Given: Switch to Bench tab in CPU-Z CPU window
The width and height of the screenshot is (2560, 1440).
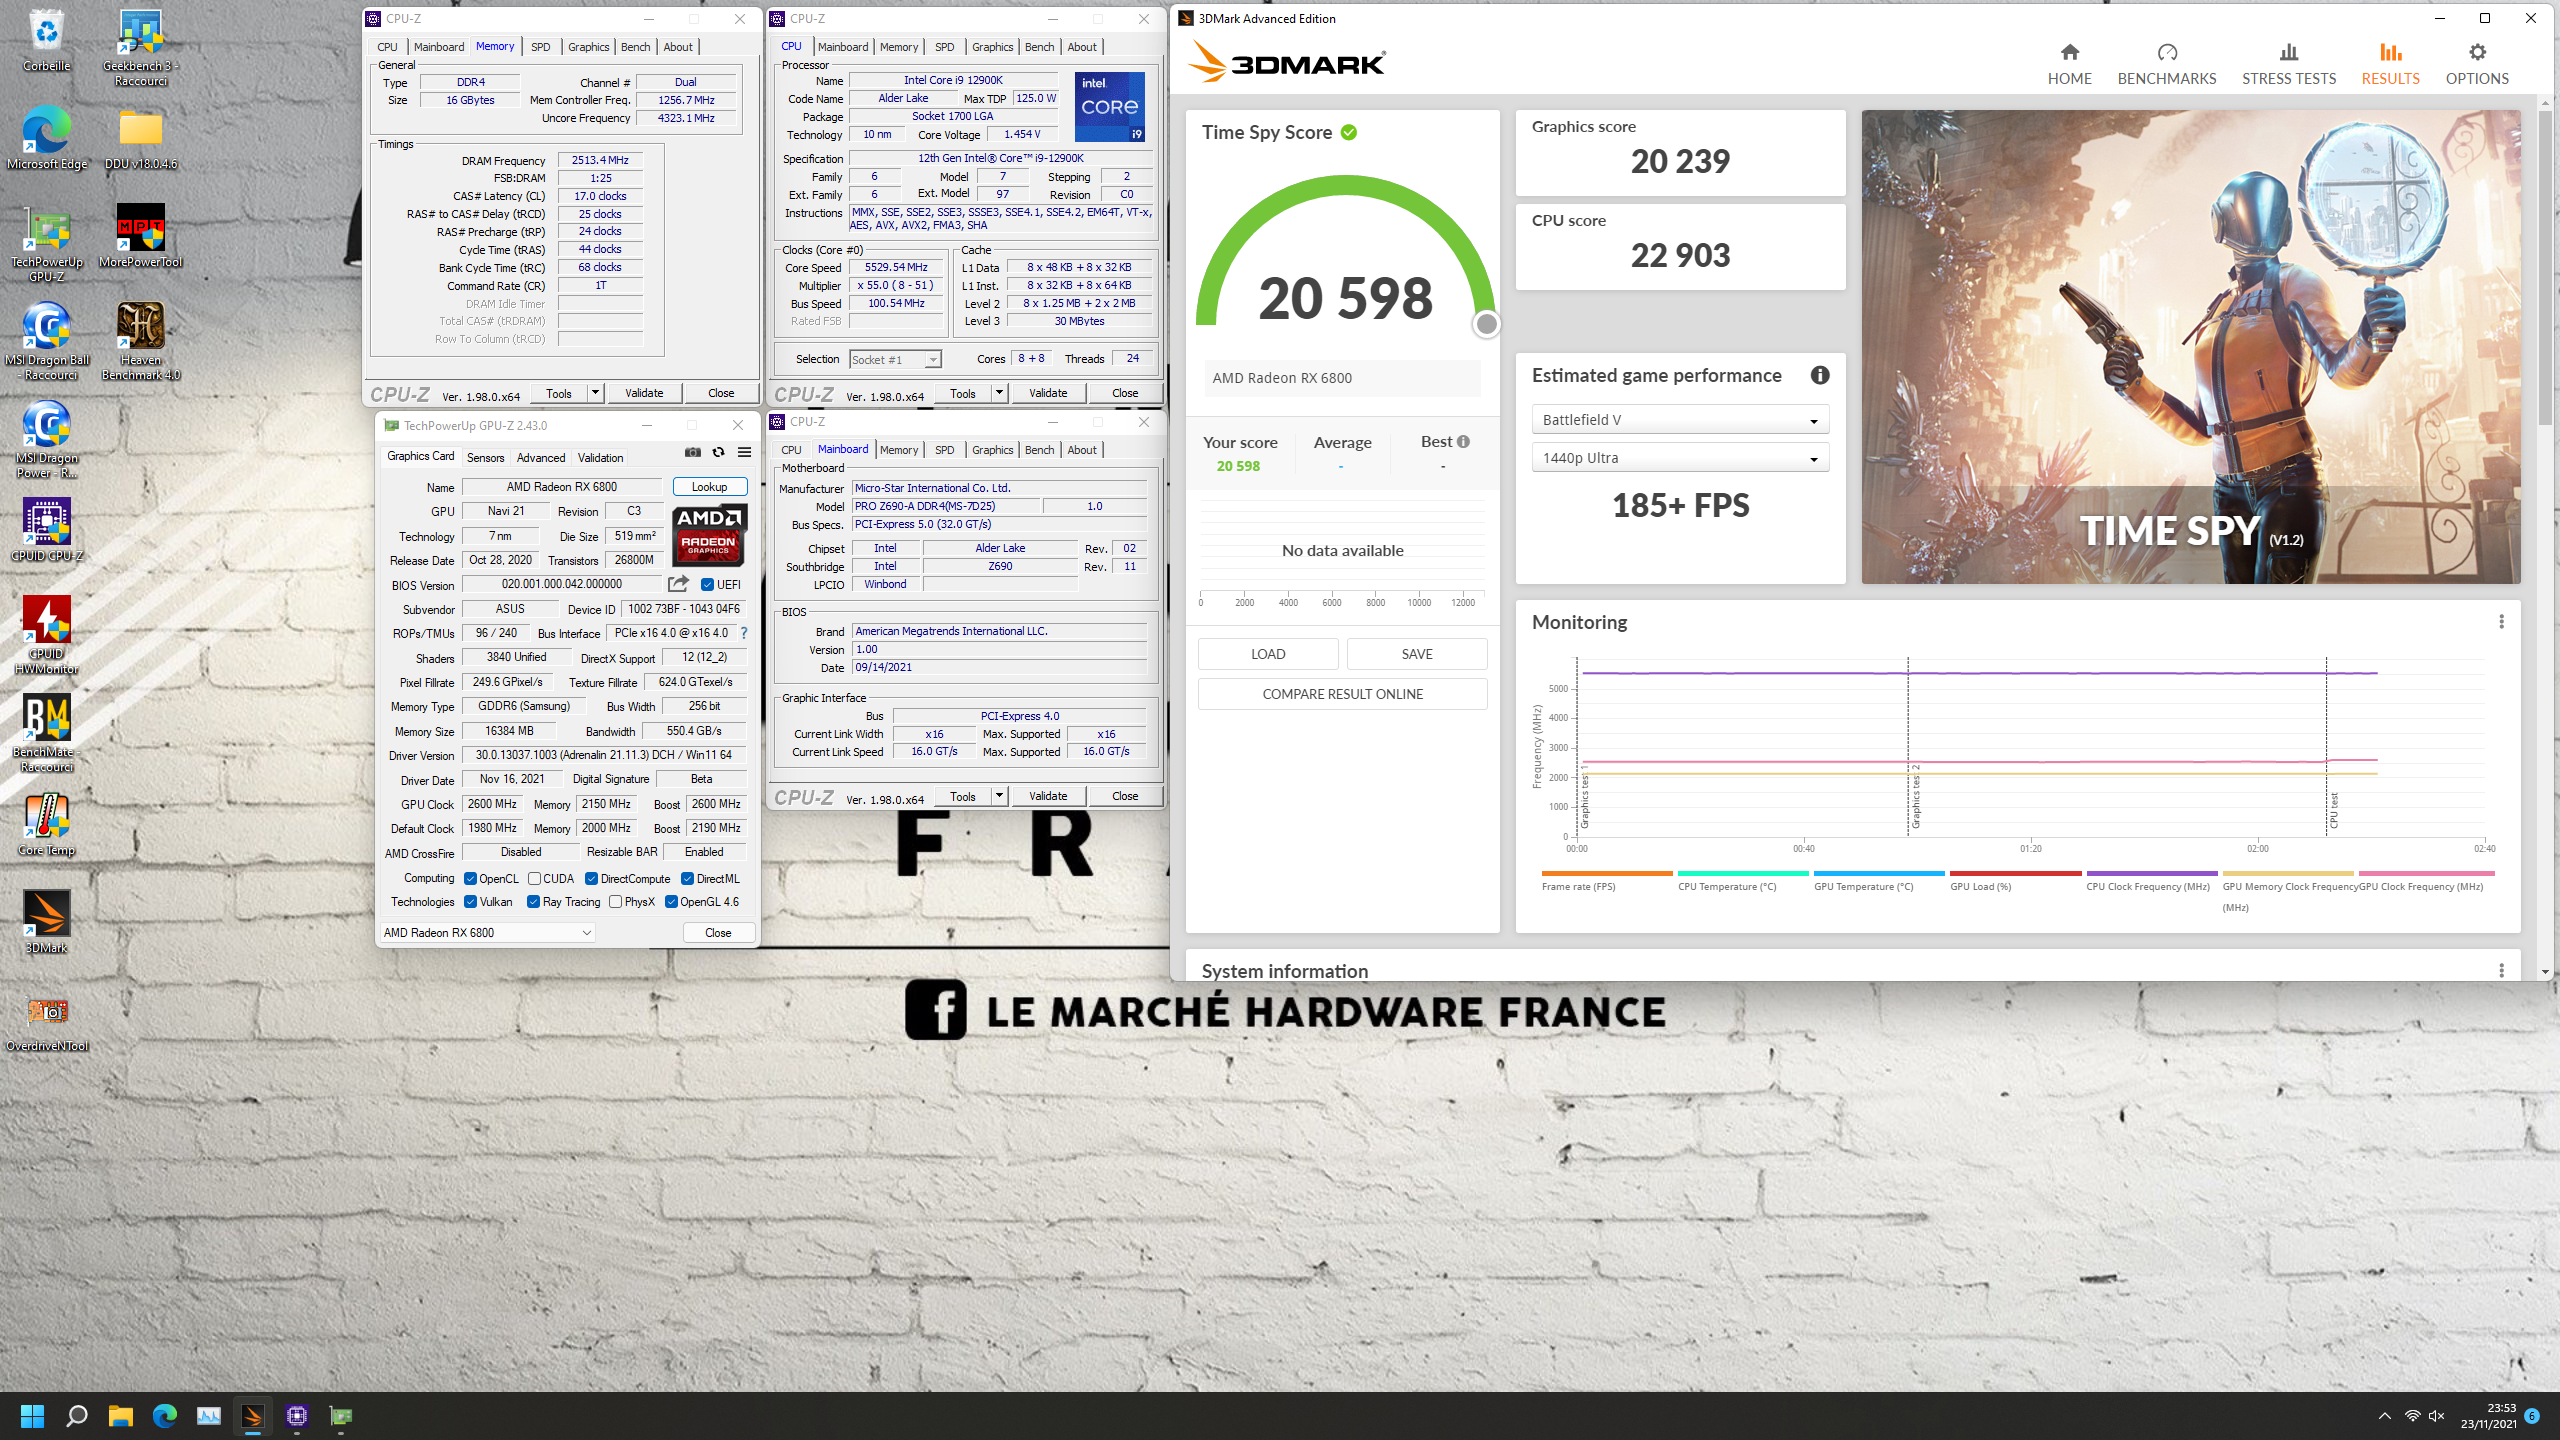Looking at the screenshot, I should (1039, 47).
